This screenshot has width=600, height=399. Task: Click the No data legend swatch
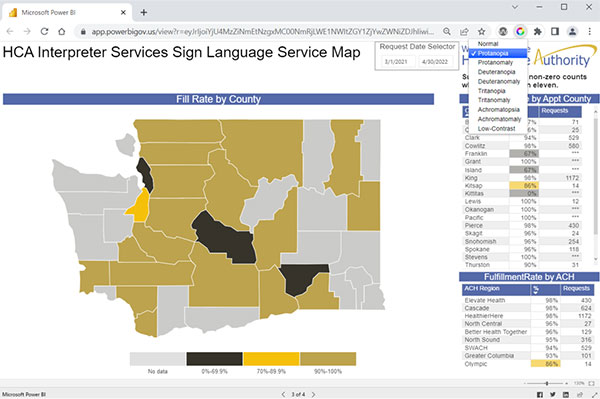point(157,359)
